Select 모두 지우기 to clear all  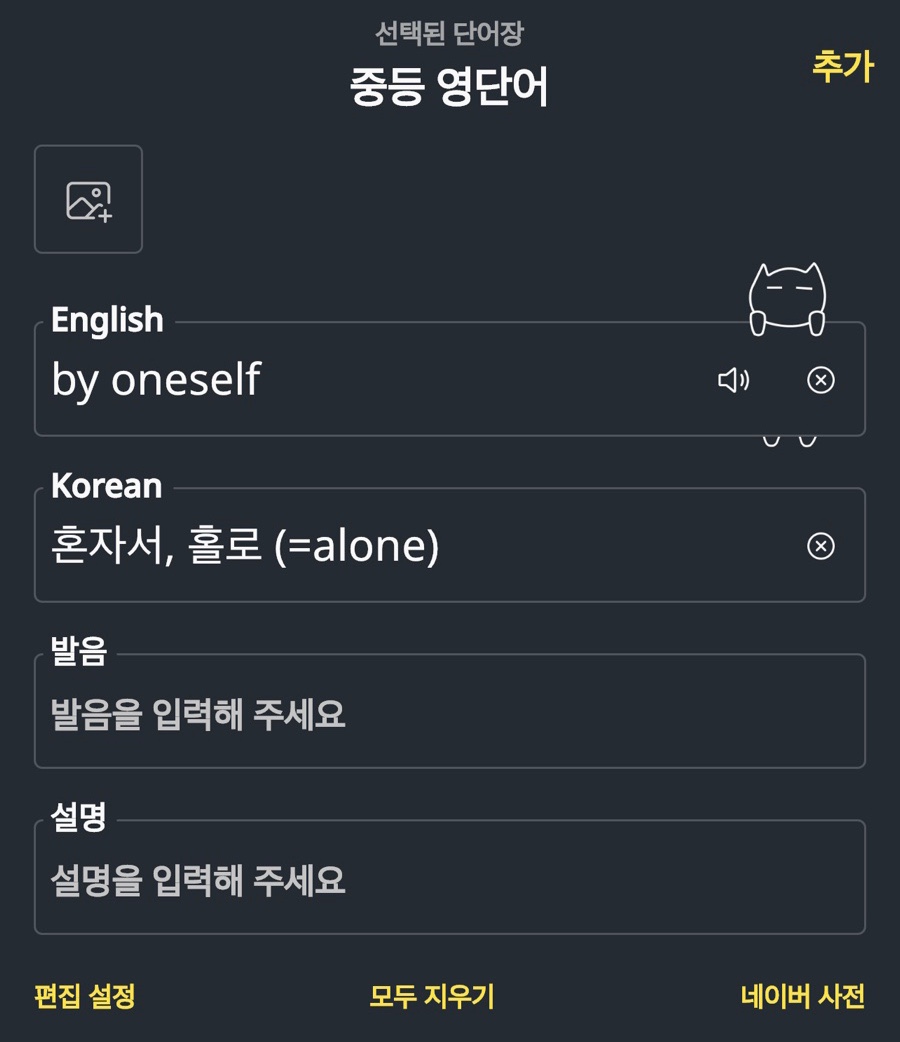[432, 996]
